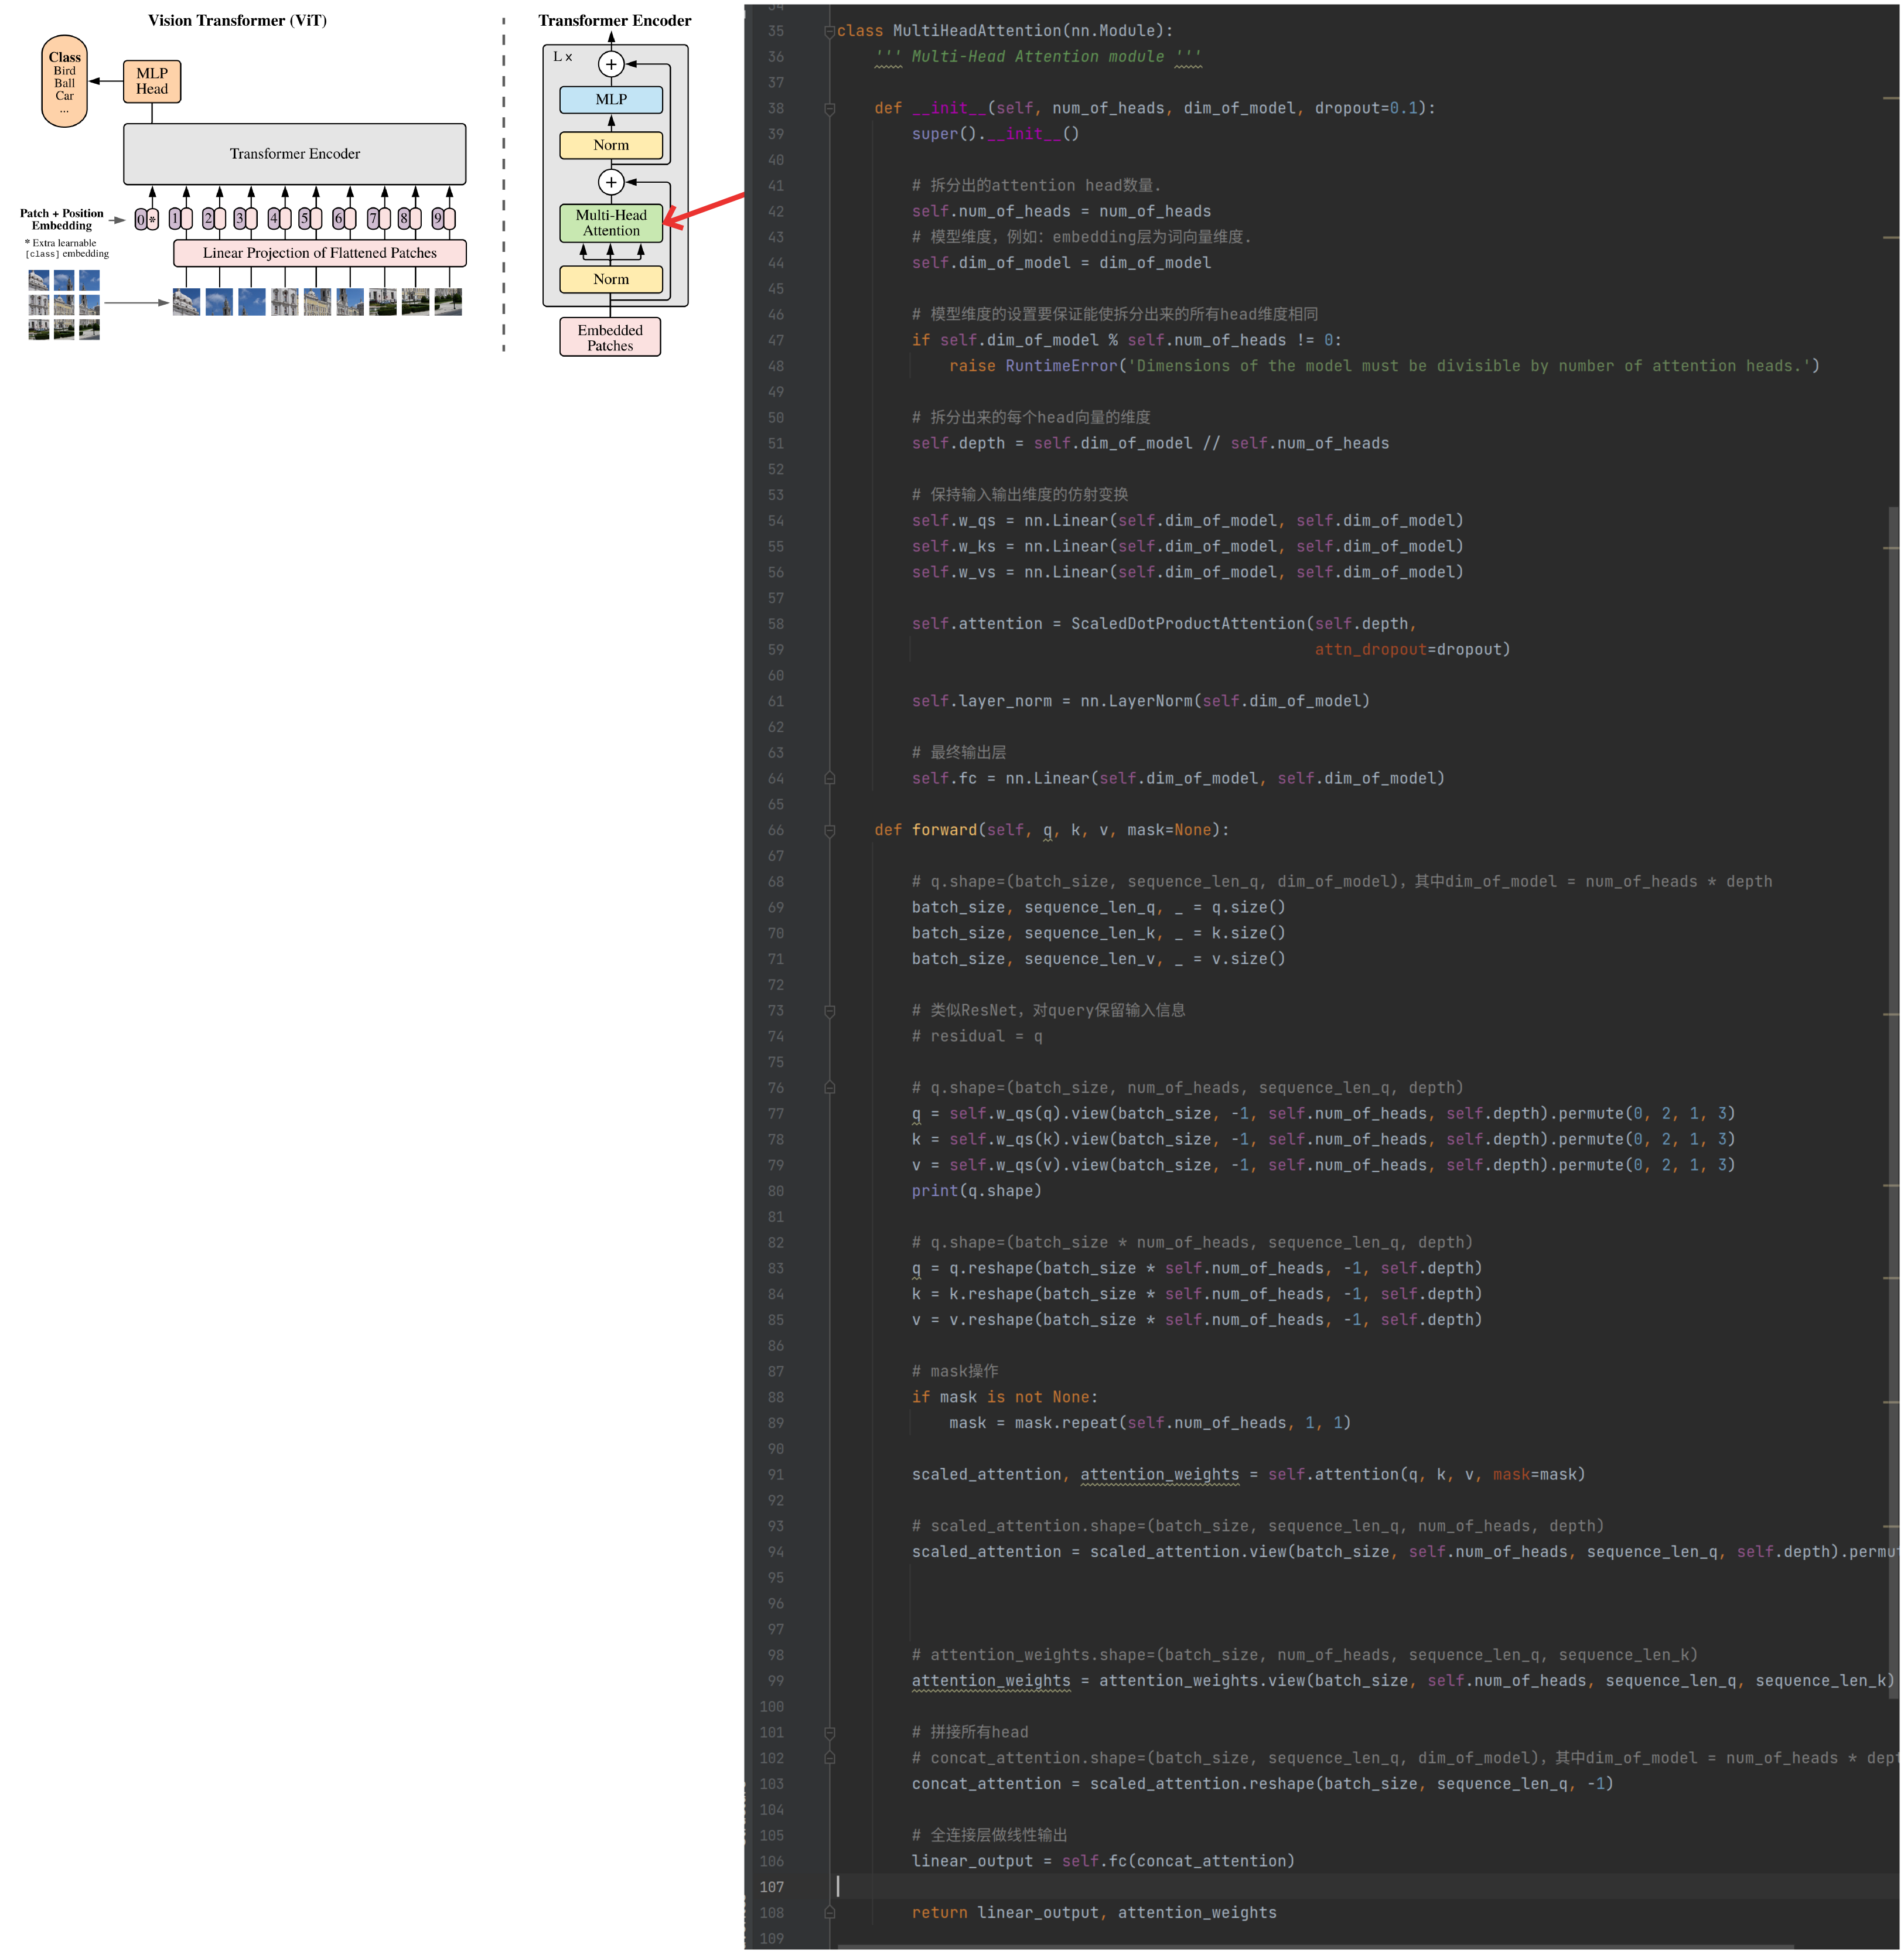Image resolution: width=1904 pixels, height=1951 pixels.
Task: Collapse the forward method fold marker
Action: [829, 830]
